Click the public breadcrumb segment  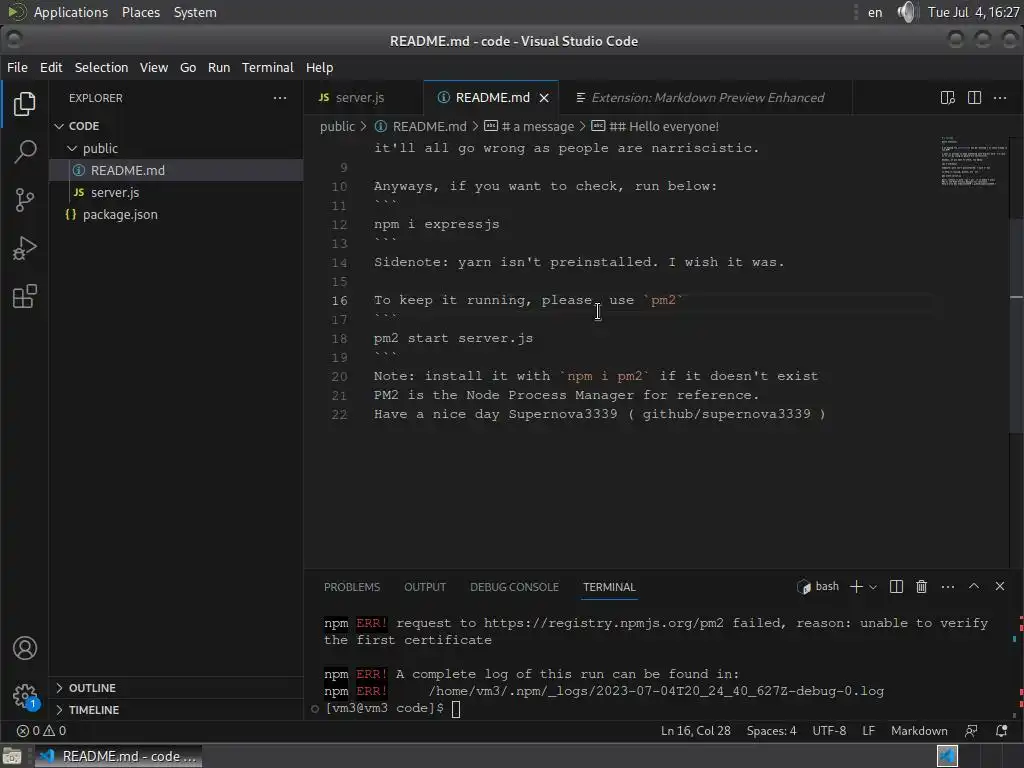click(337, 127)
